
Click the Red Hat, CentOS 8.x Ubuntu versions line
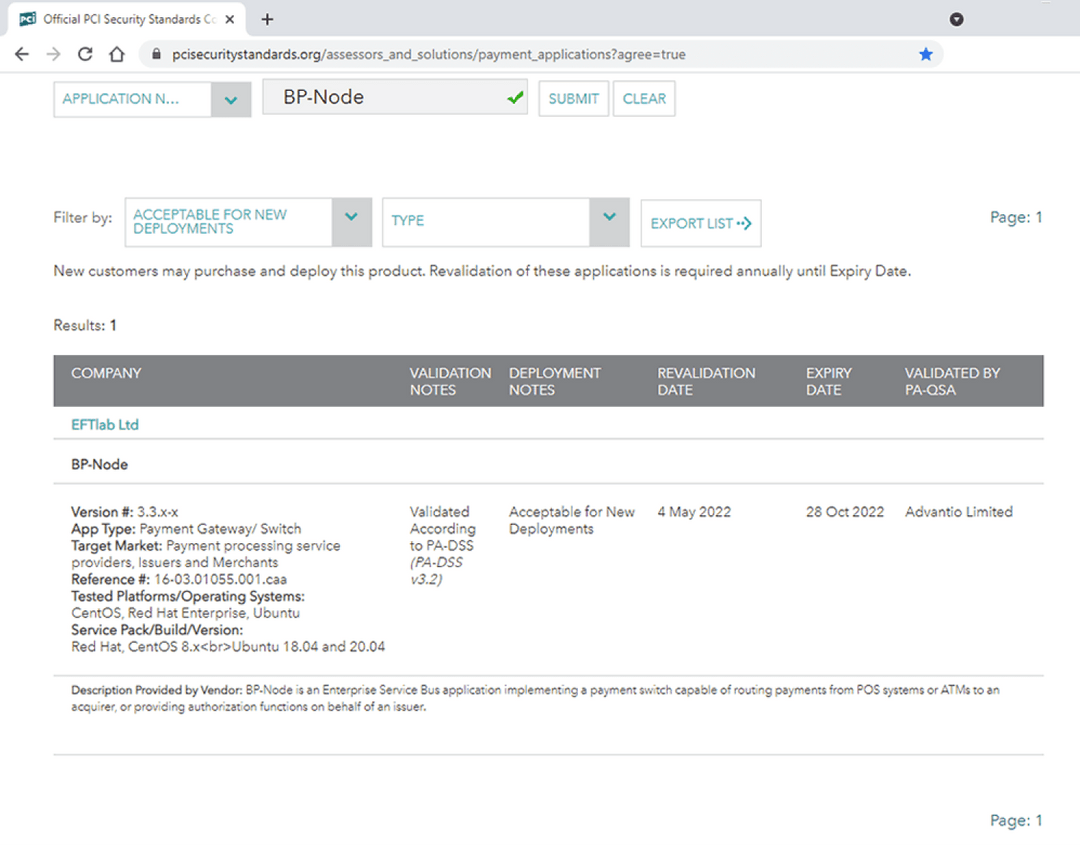[x=228, y=647]
